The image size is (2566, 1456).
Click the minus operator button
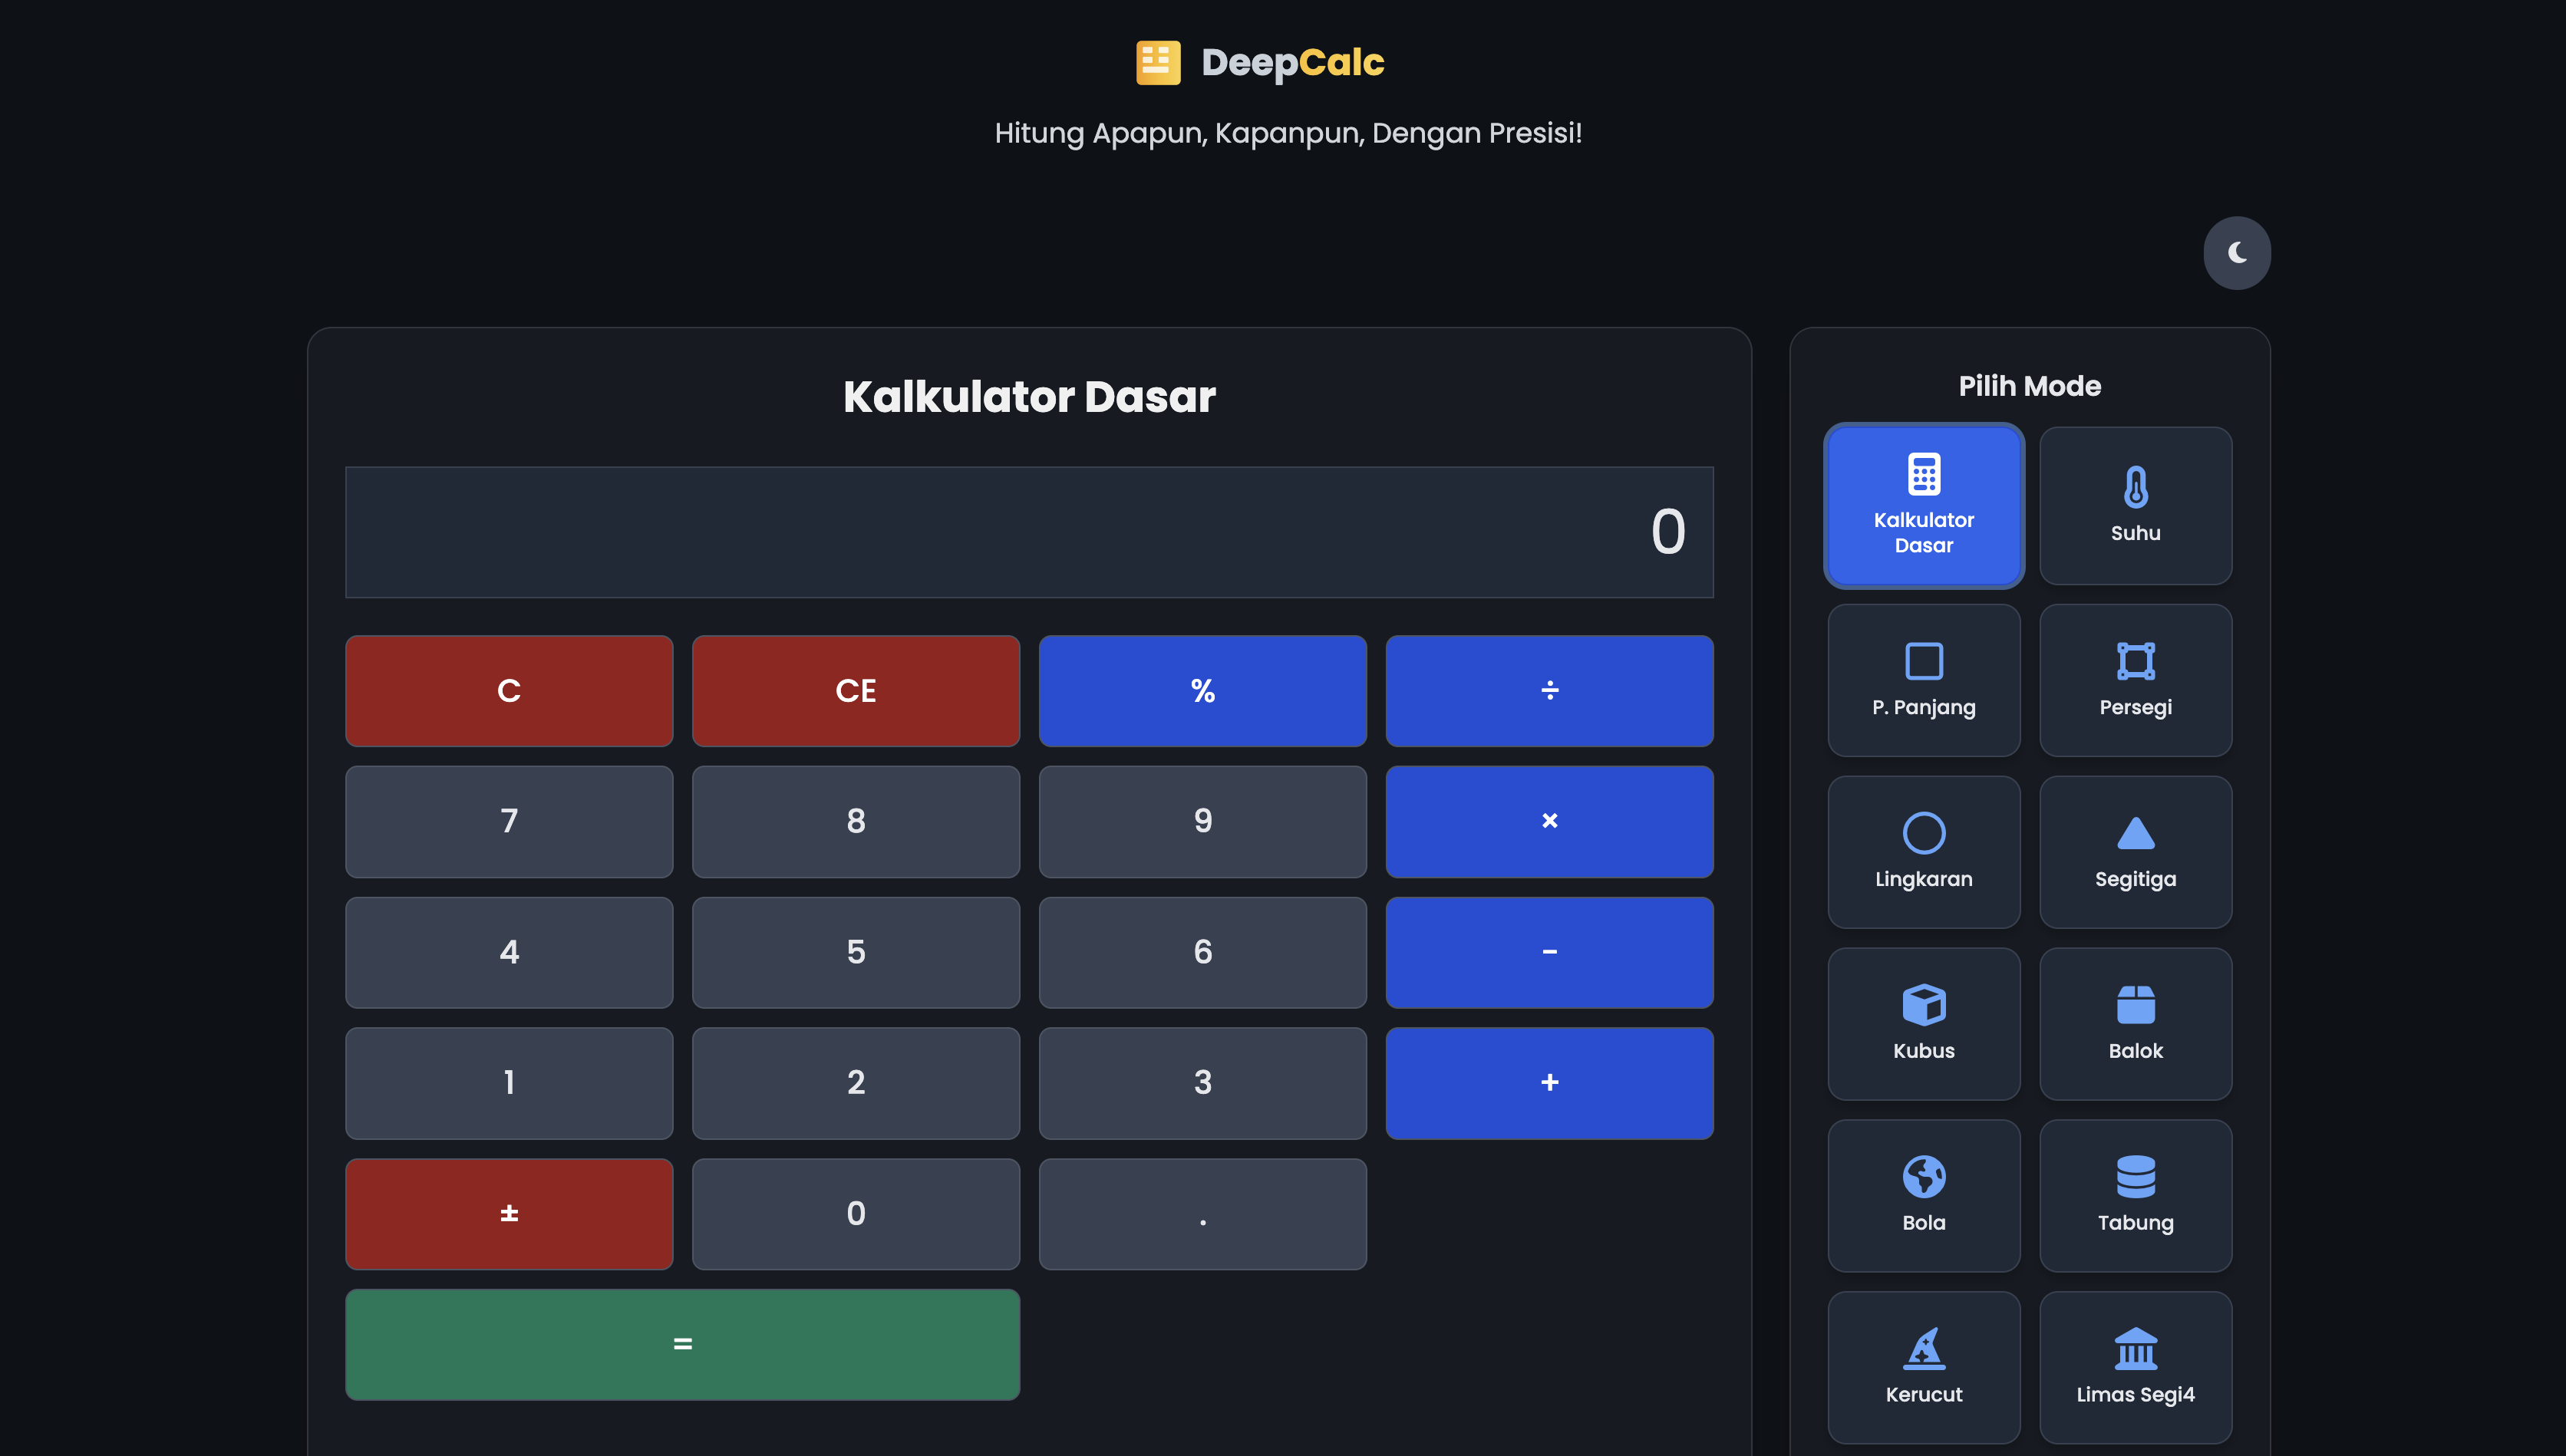(1549, 953)
